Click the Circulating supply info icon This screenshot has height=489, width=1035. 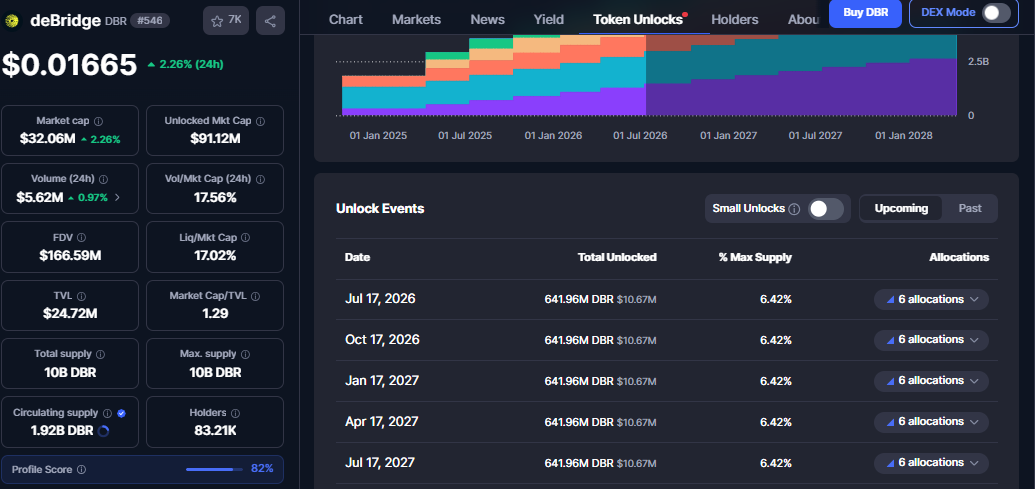click(107, 413)
